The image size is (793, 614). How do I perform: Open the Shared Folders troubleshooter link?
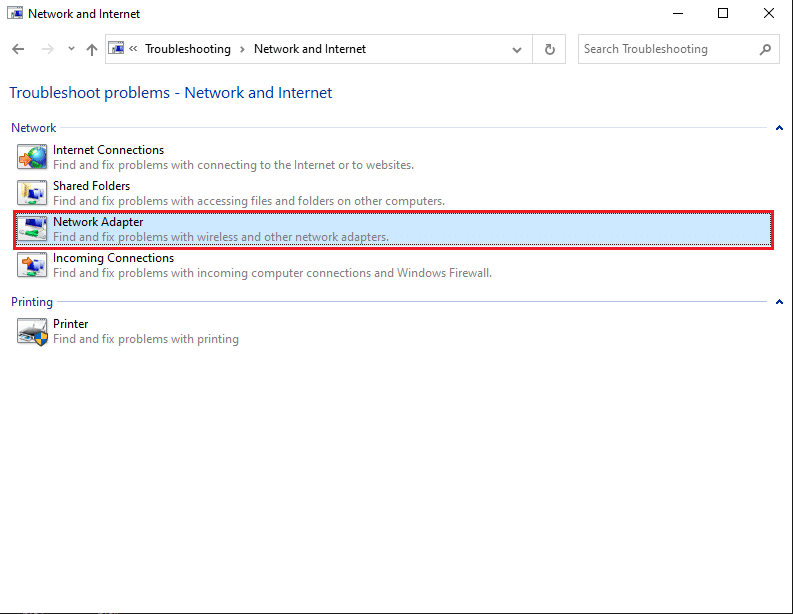coord(91,186)
